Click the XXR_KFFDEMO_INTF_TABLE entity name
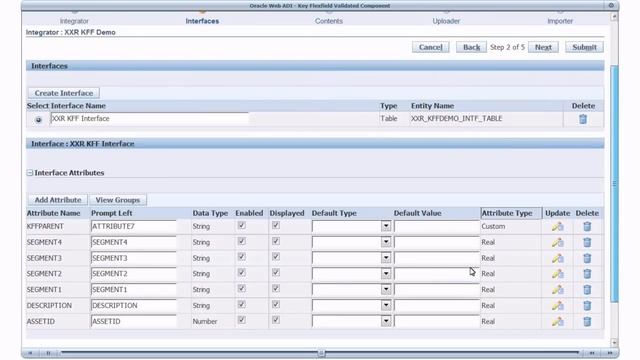Screen dimensions: 640x360 [x=456, y=118]
